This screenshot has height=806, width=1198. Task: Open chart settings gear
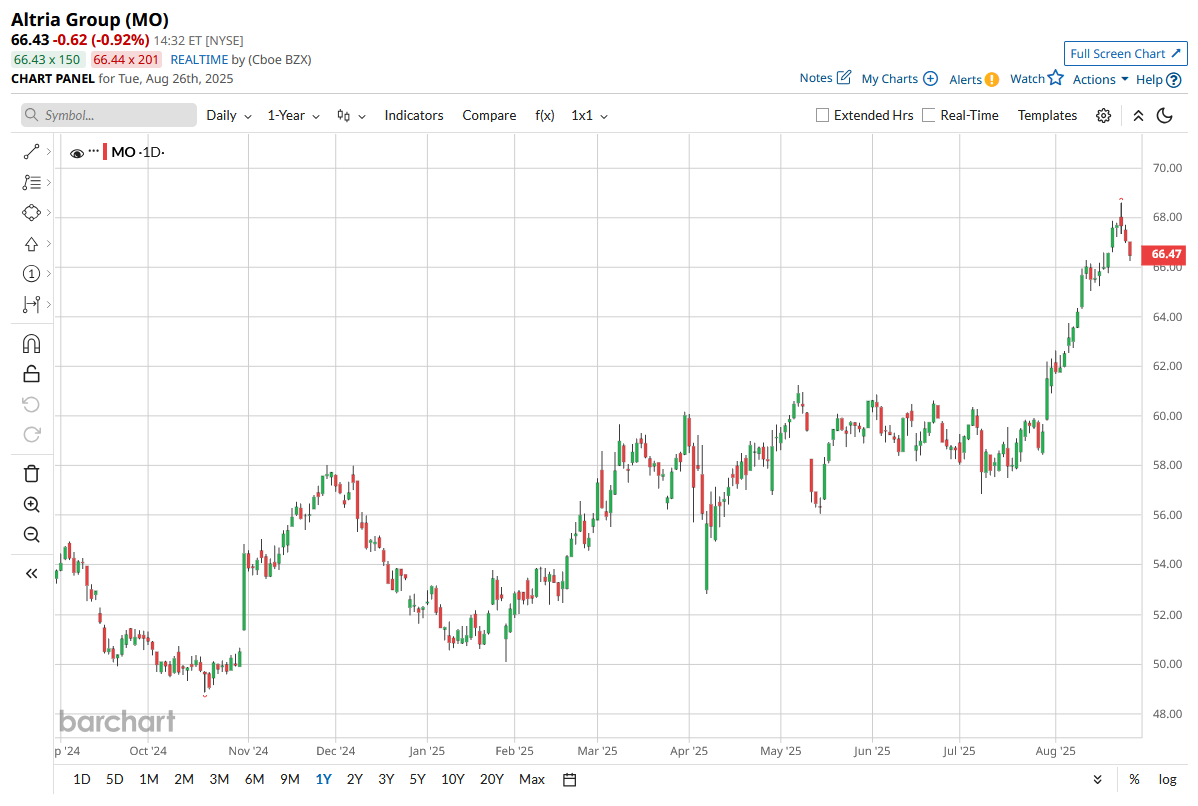1103,115
